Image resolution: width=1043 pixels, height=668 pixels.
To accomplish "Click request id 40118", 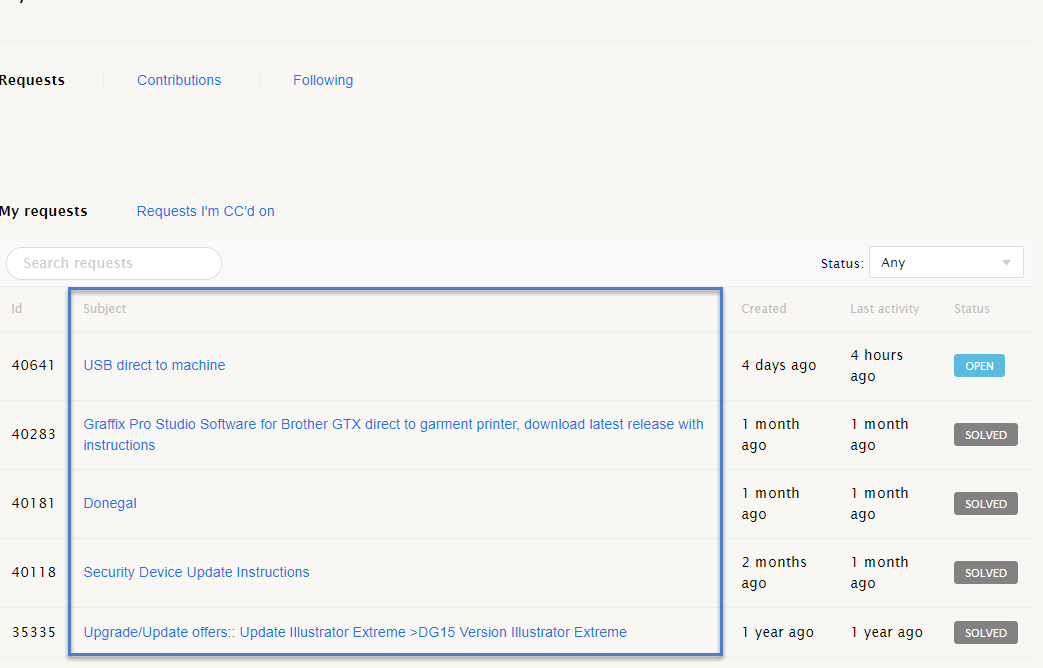I will pos(33,572).
